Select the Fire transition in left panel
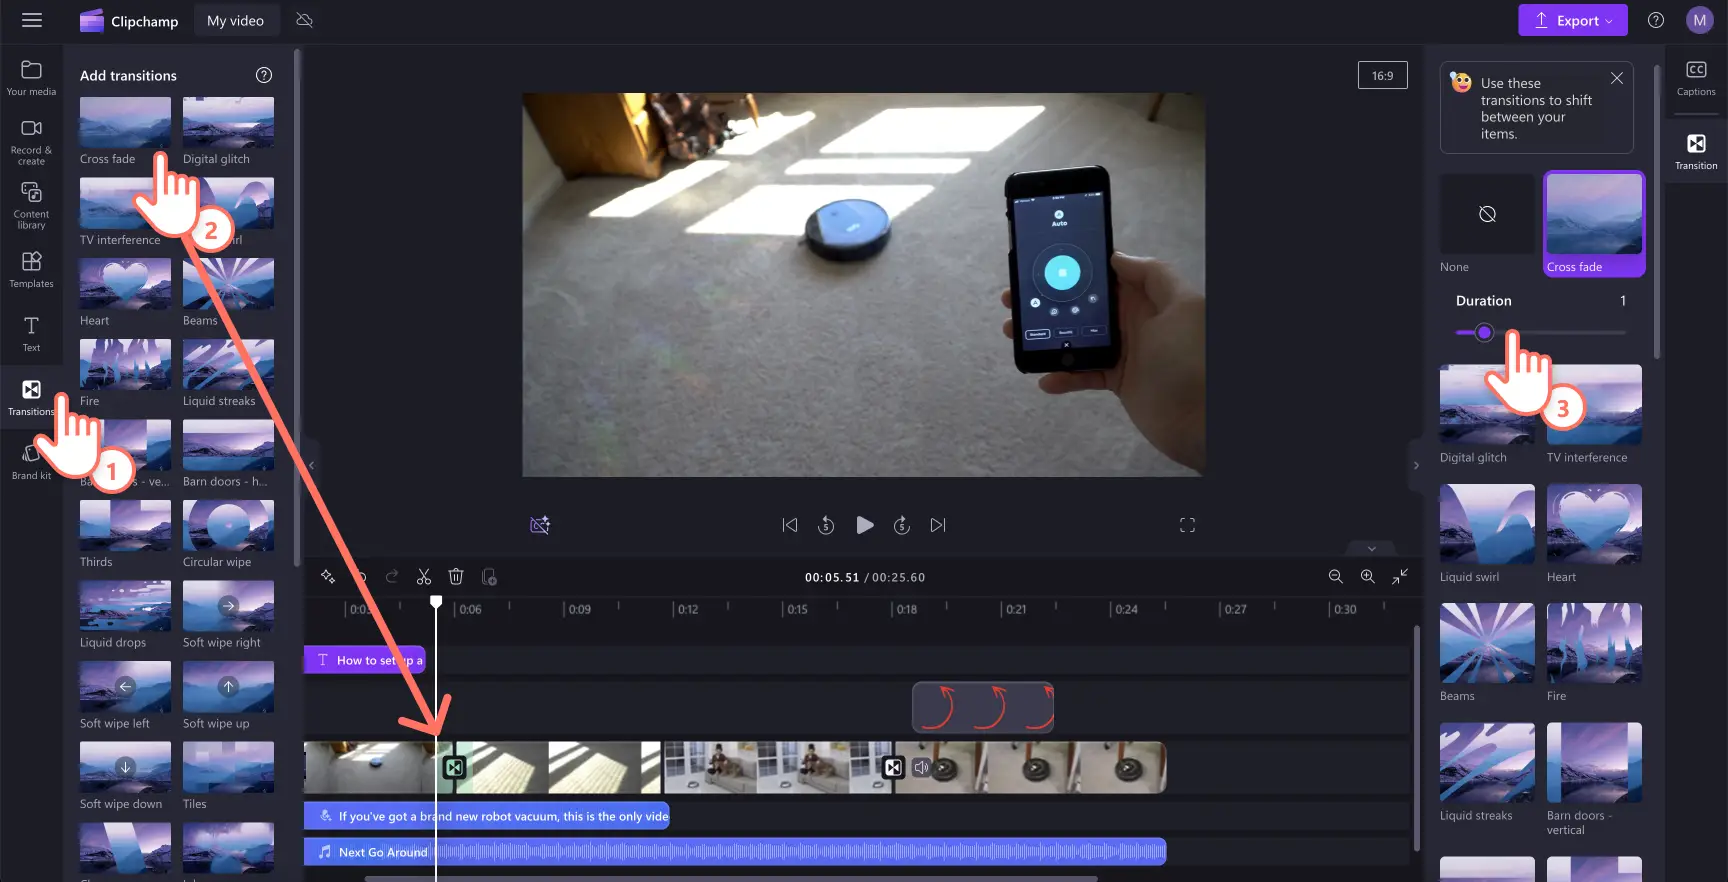The height and width of the screenshot is (882, 1728). tap(125, 364)
